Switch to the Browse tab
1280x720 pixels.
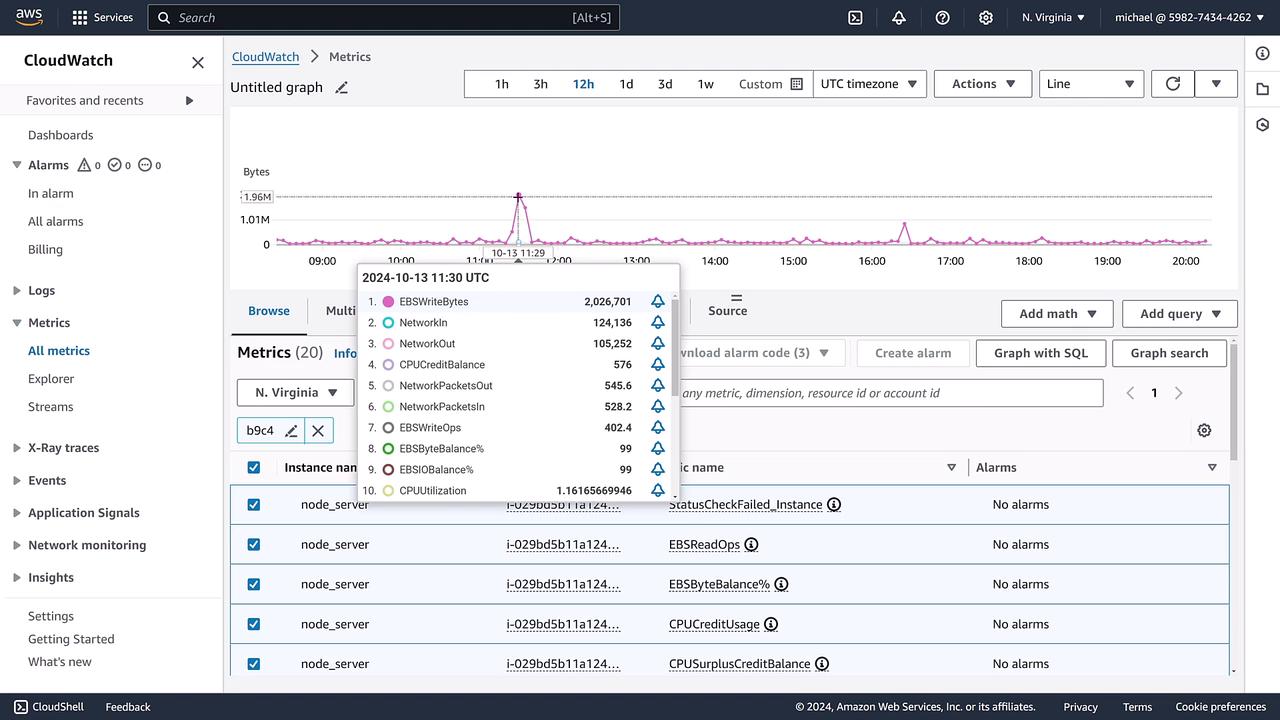[269, 311]
